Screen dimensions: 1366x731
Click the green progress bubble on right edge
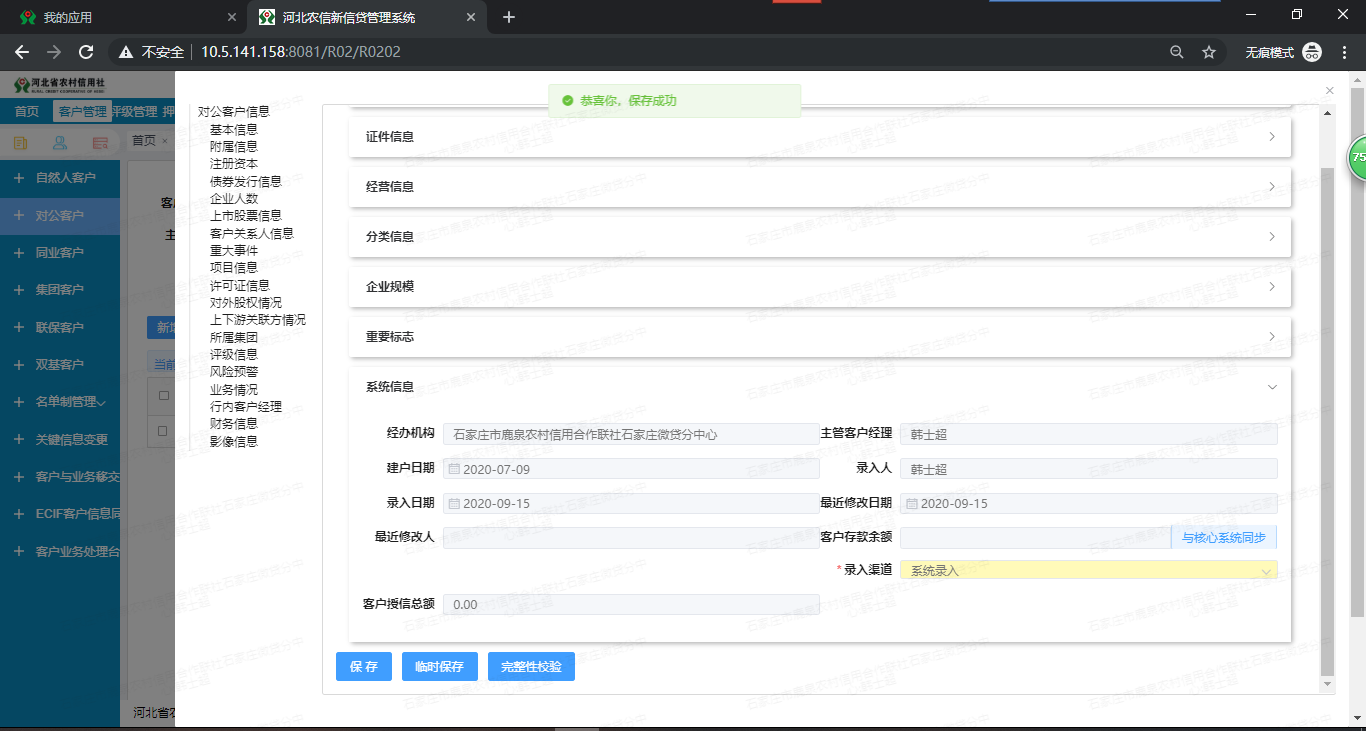[1357, 158]
